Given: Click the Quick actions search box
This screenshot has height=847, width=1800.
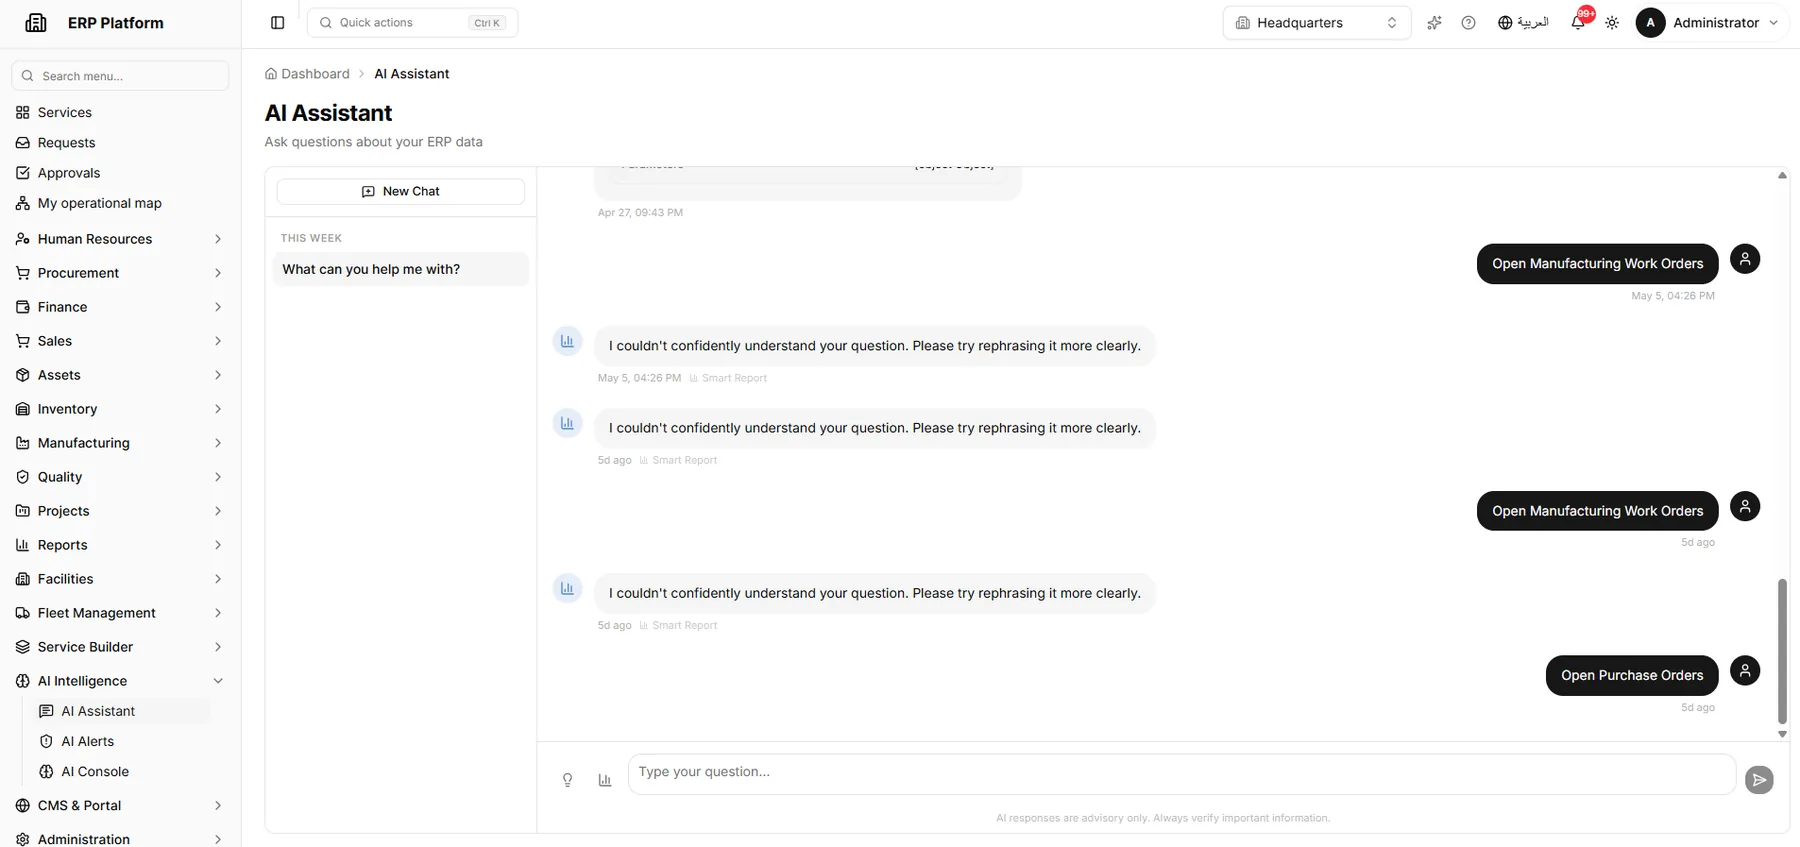Looking at the screenshot, I should [412, 23].
